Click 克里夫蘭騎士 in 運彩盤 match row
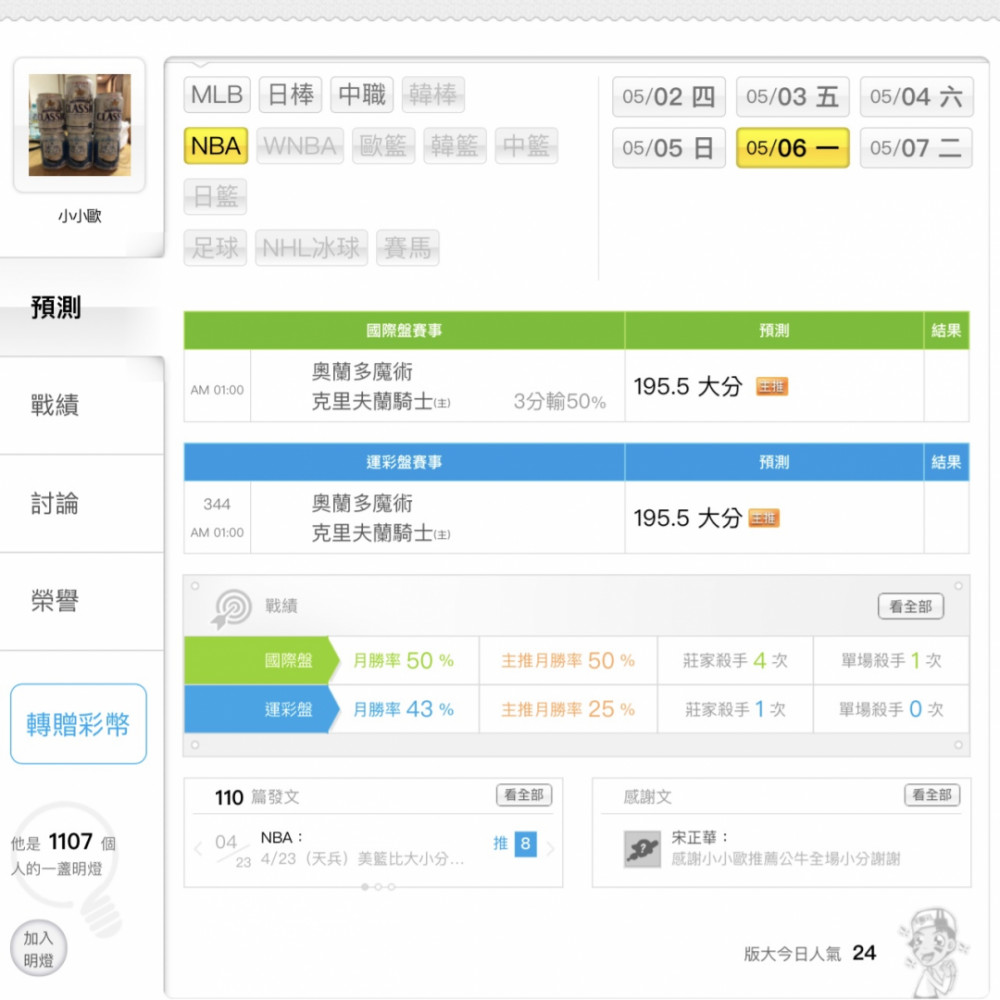This screenshot has height=1000, width=1000. pyautogui.click(x=381, y=533)
